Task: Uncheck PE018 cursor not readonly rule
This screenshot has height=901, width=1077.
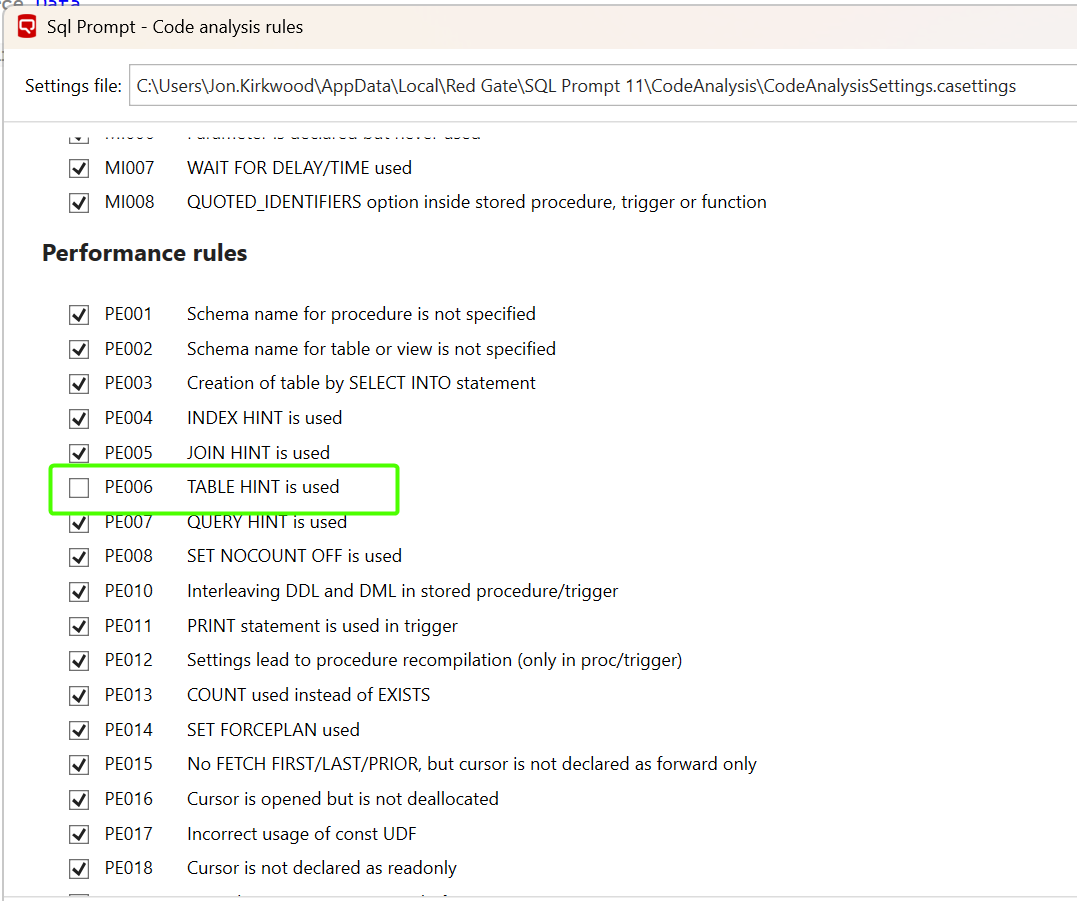Action: 79,869
